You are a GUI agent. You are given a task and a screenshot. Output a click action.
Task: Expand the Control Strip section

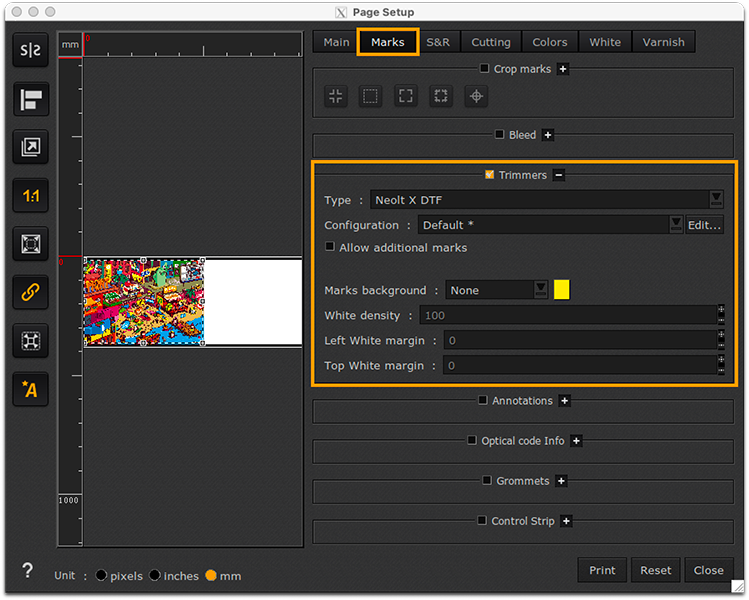(x=567, y=521)
